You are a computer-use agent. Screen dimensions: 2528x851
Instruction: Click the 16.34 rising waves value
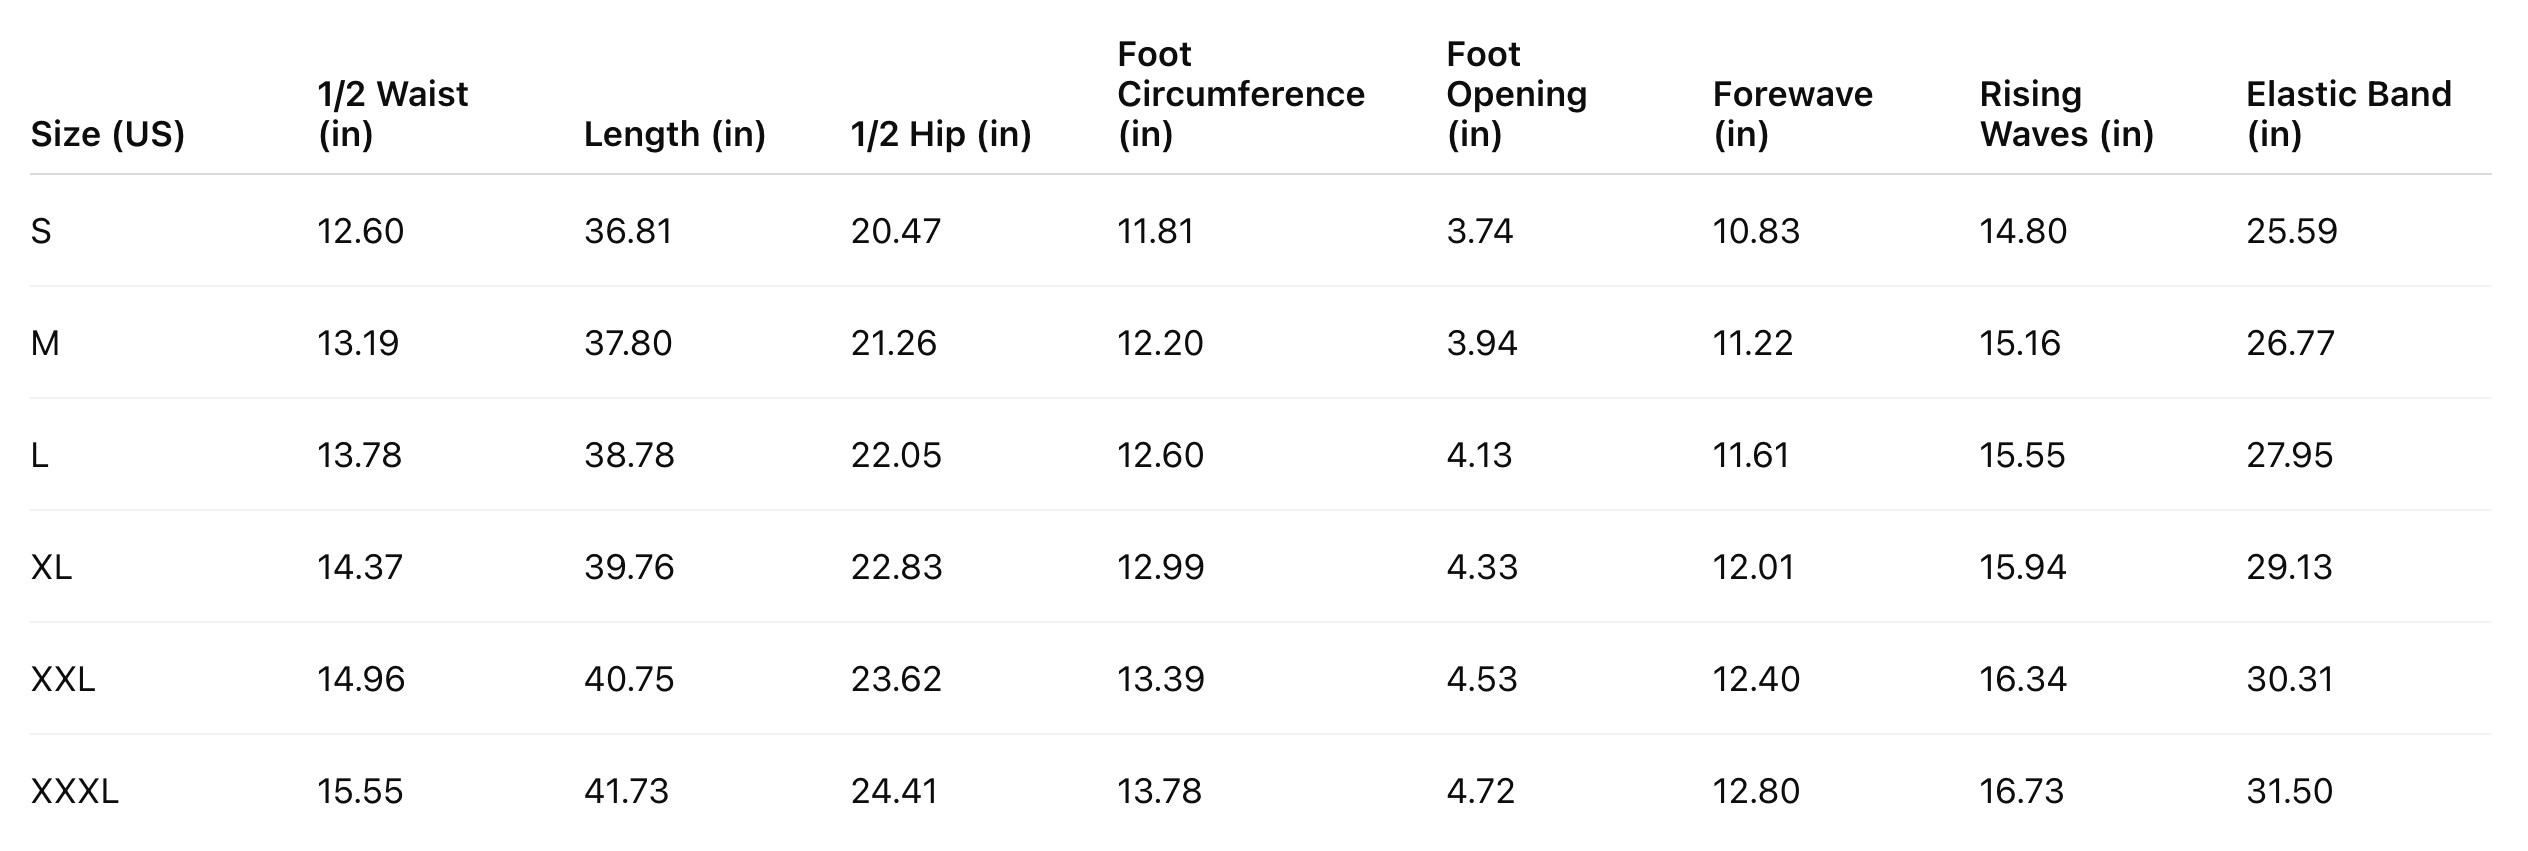click(2023, 680)
